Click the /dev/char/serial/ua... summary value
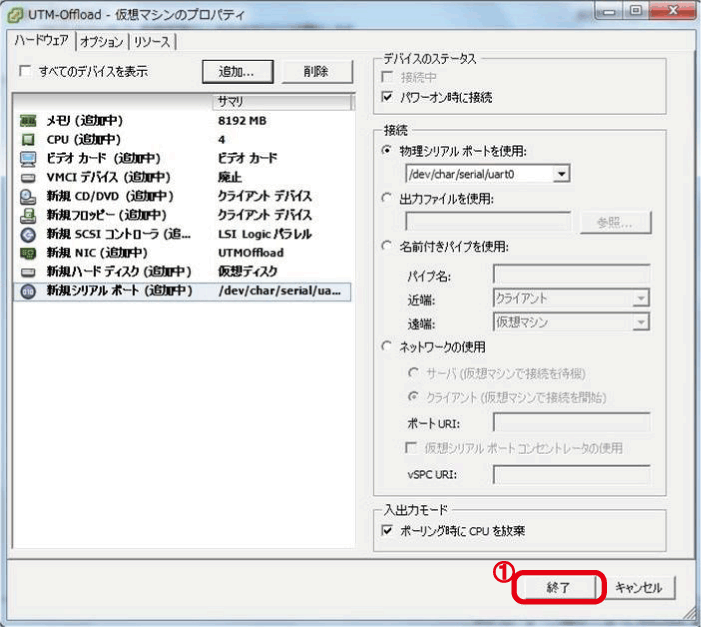The width and height of the screenshot is (702, 628). point(280,291)
